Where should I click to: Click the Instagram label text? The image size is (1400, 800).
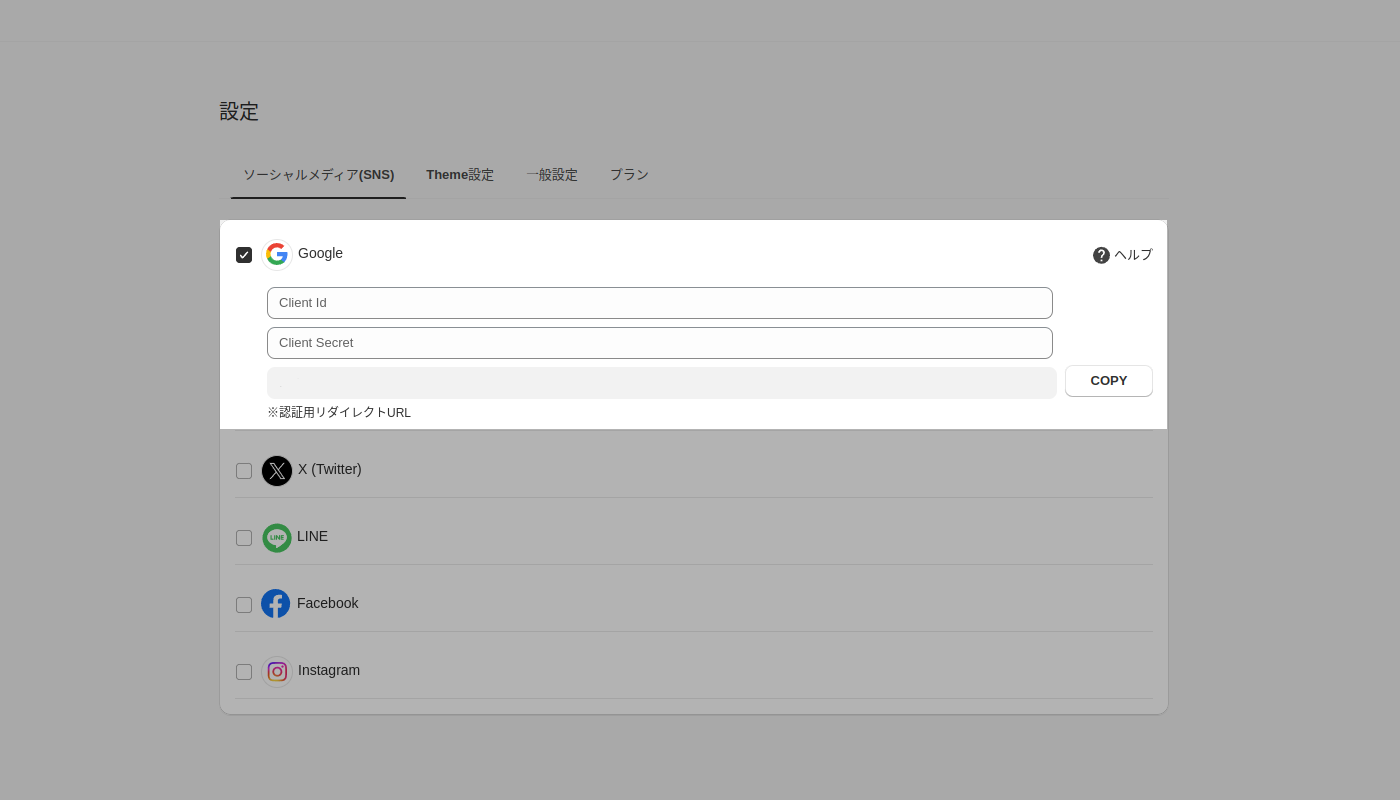tap(329, 670)
